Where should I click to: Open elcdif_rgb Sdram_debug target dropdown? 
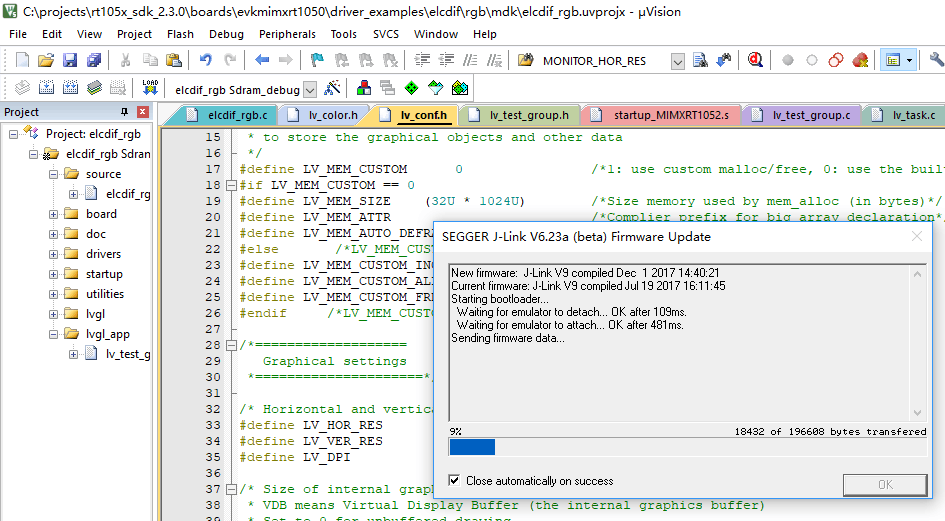[310, 90]
